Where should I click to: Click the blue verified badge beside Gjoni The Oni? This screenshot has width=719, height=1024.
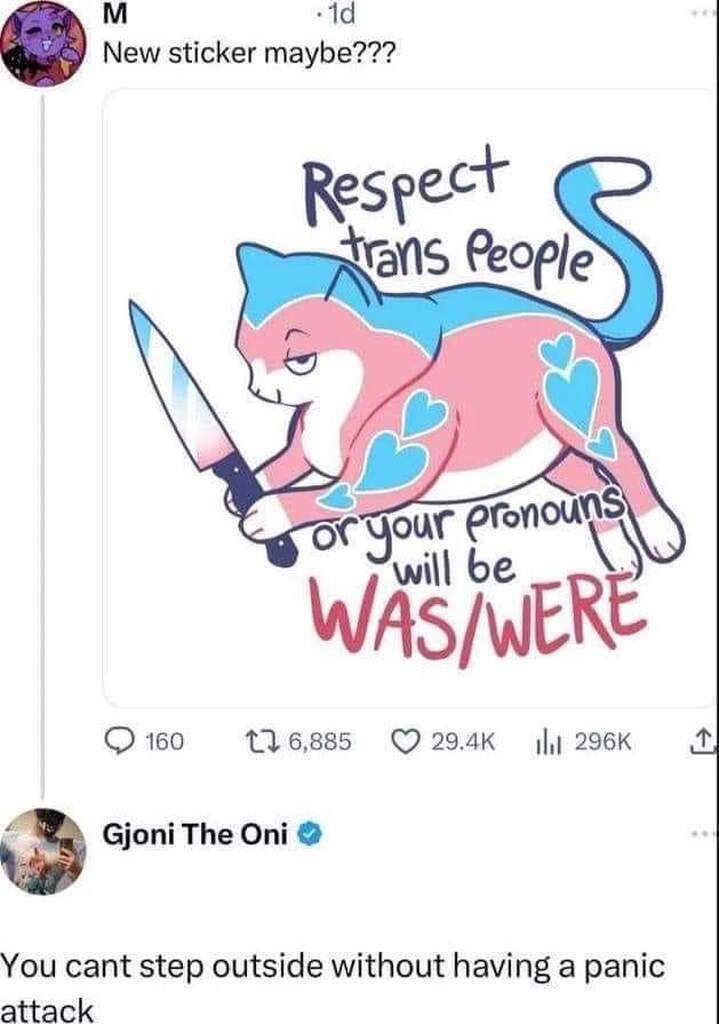(311, 836)
